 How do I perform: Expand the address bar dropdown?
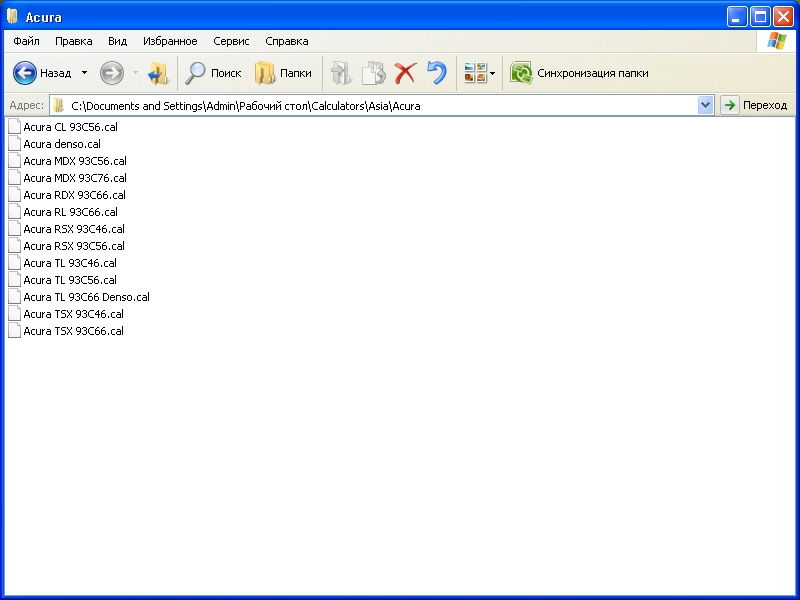[705, 106]
